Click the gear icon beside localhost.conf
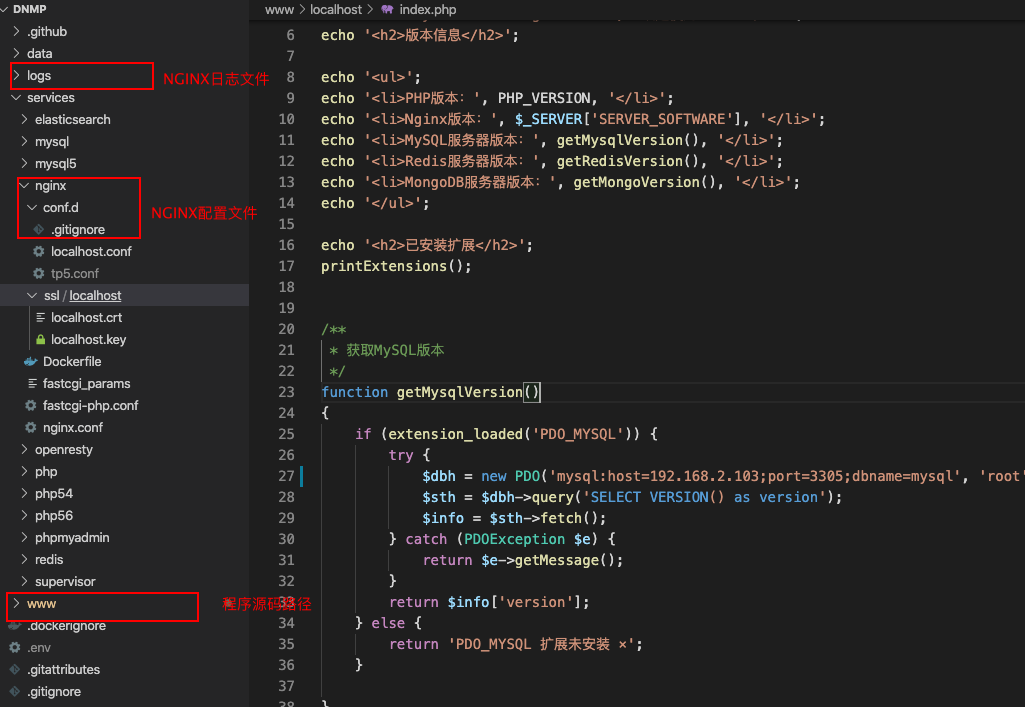Viewport: 1025px width, 707px height. click(x=39, y=252)
